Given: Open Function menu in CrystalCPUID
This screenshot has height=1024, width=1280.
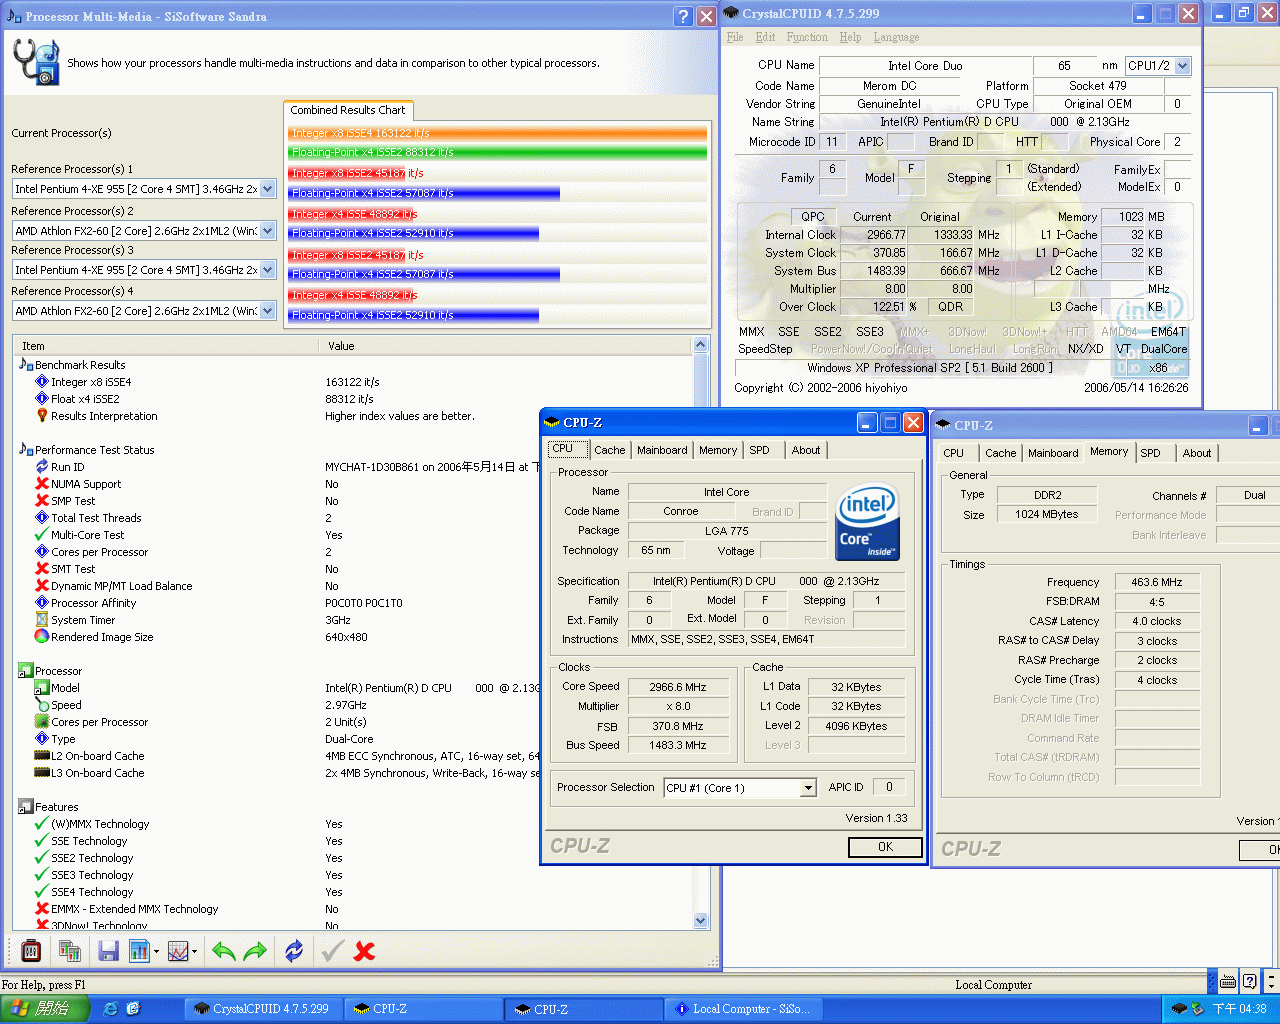Looking at the screenshot, I should point(807,37).
